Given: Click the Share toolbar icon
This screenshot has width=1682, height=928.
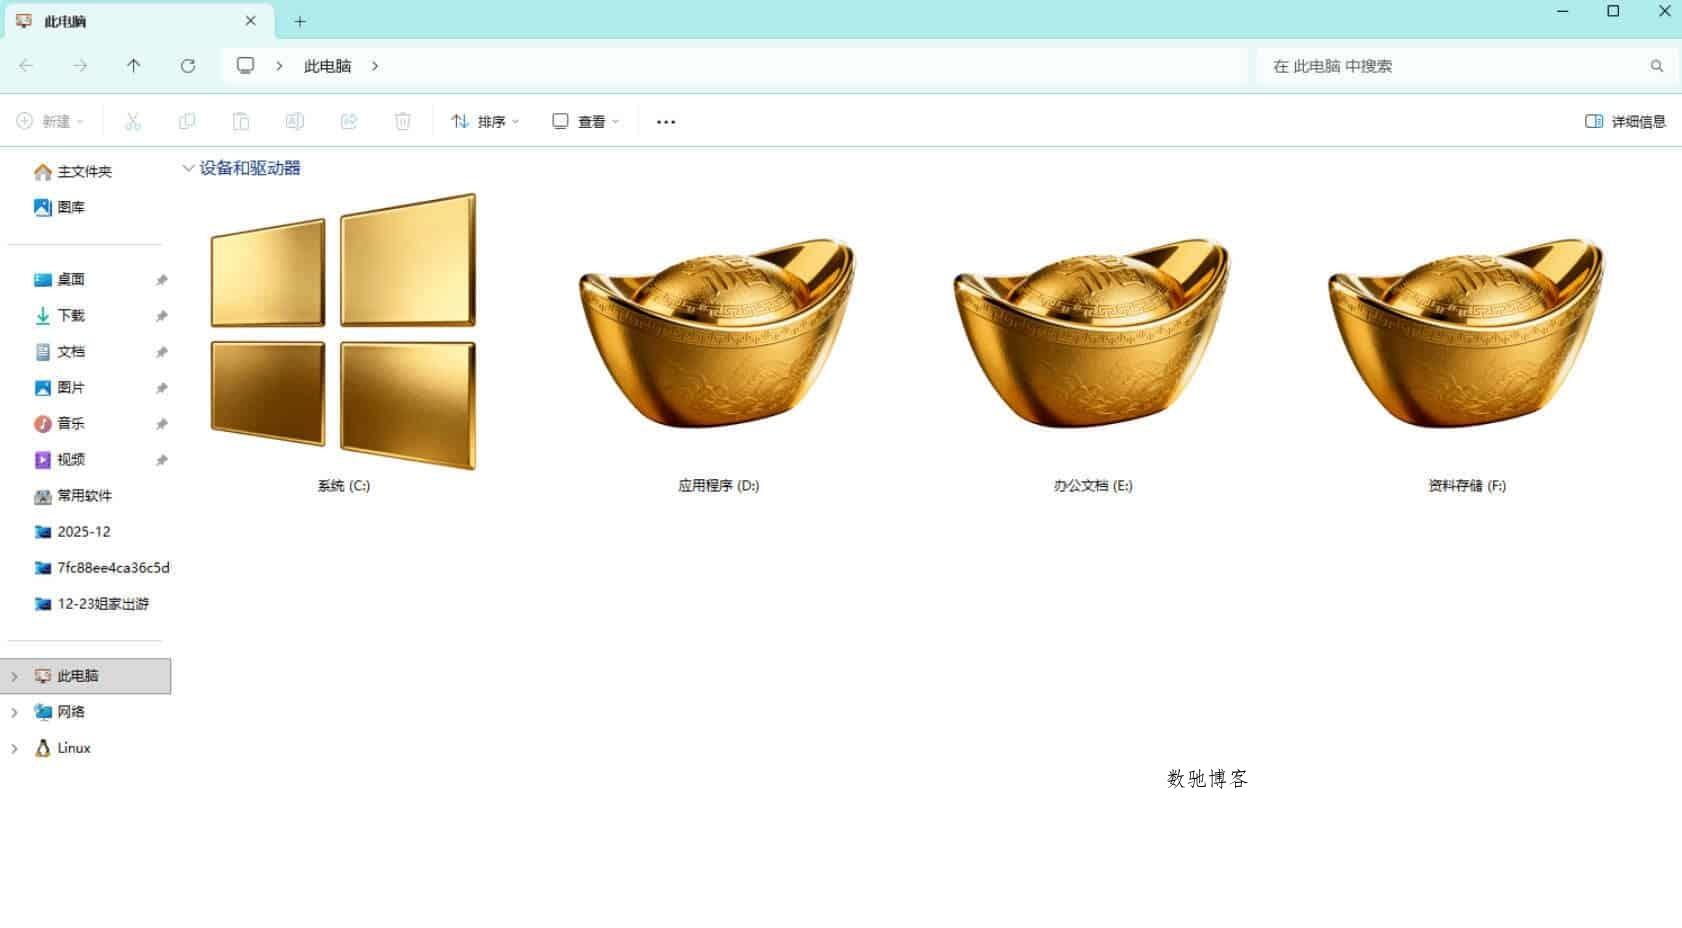Looking at the screenshot, I should click(x=348, y=121).
